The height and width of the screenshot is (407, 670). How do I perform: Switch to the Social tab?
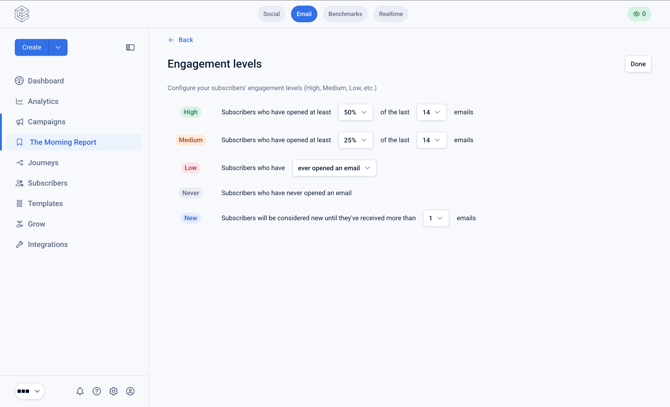point(271,14)
